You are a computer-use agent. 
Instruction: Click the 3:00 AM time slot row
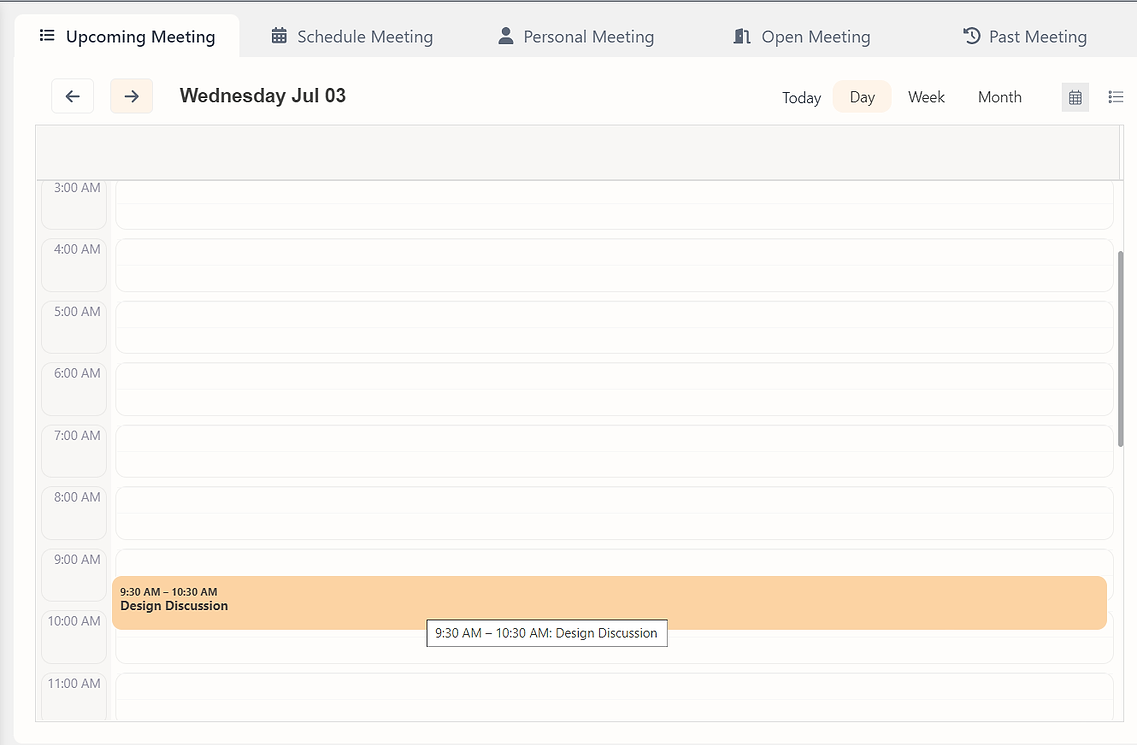[x=614, y=205]
